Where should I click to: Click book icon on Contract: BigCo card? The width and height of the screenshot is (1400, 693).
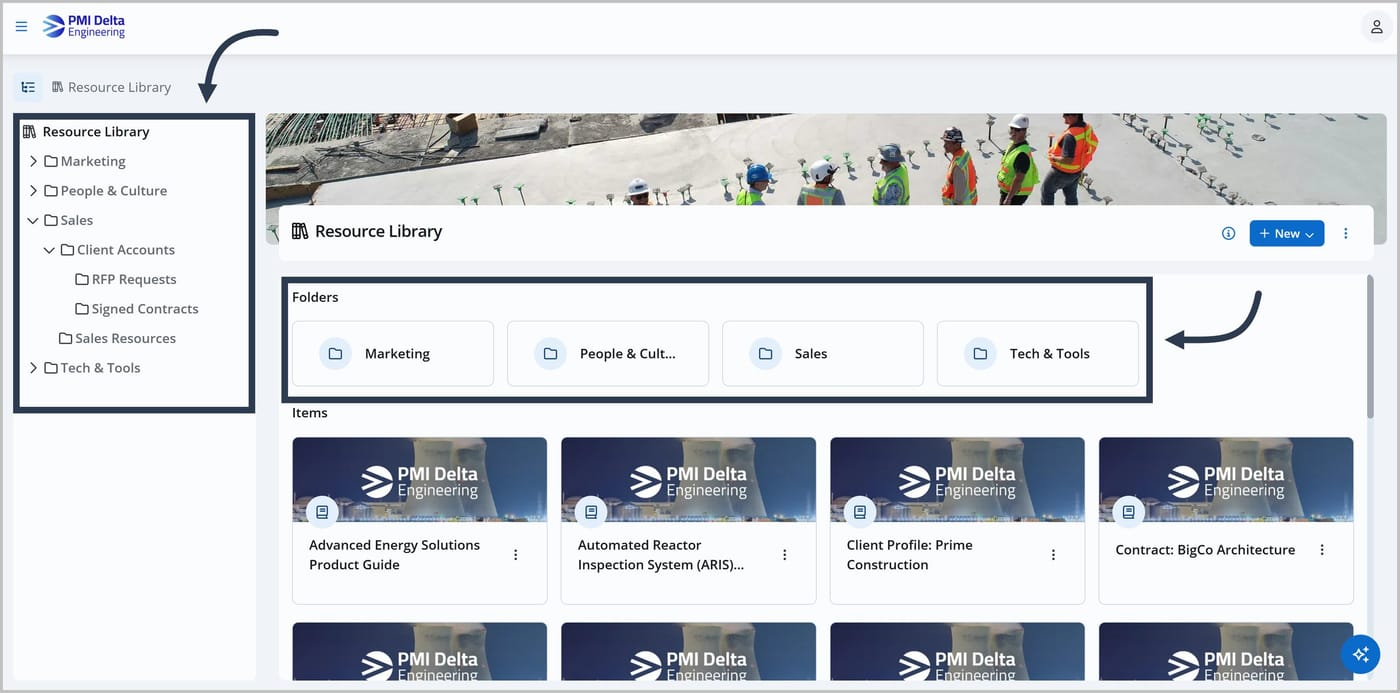point(1128,512)
